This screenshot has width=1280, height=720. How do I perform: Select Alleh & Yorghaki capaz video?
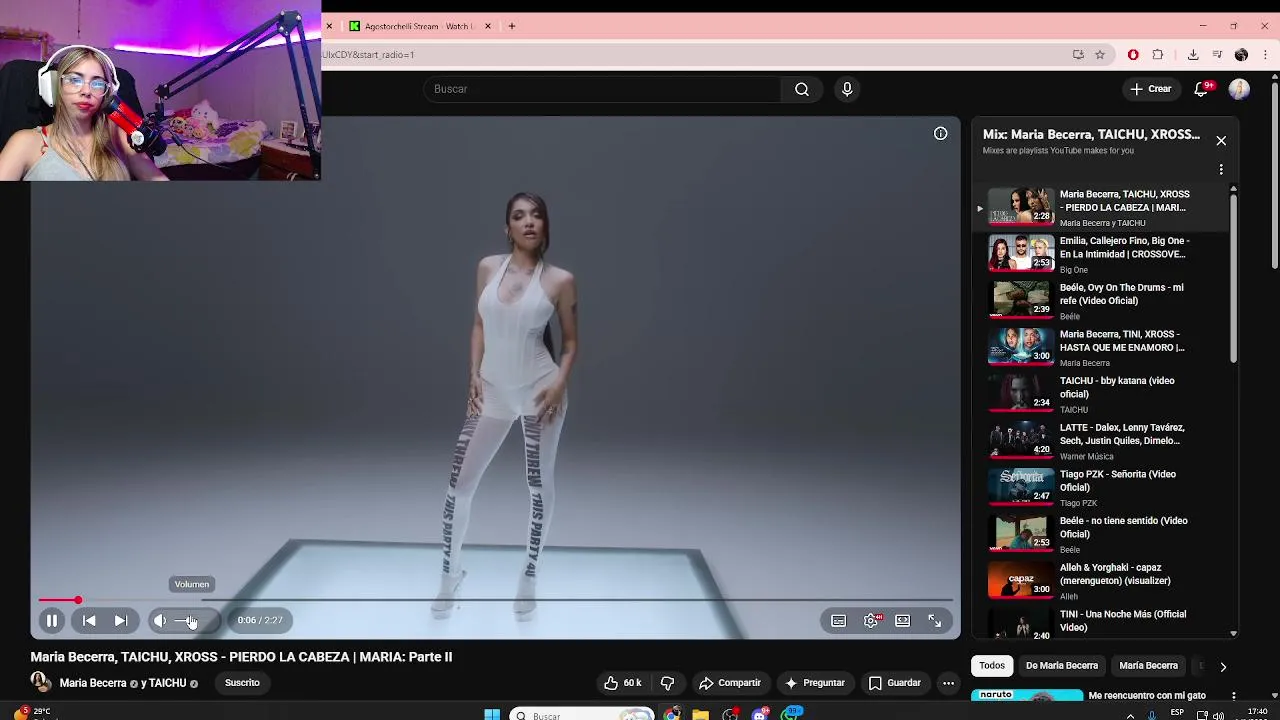(x=1098, y=580)
